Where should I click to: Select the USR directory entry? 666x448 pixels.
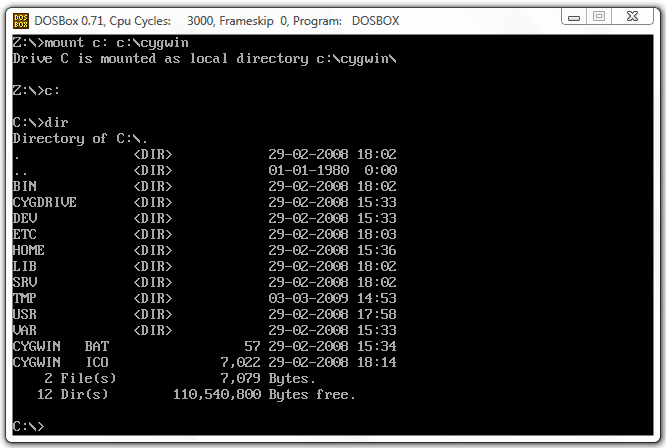pyautogui.click(x=204, y=314)
